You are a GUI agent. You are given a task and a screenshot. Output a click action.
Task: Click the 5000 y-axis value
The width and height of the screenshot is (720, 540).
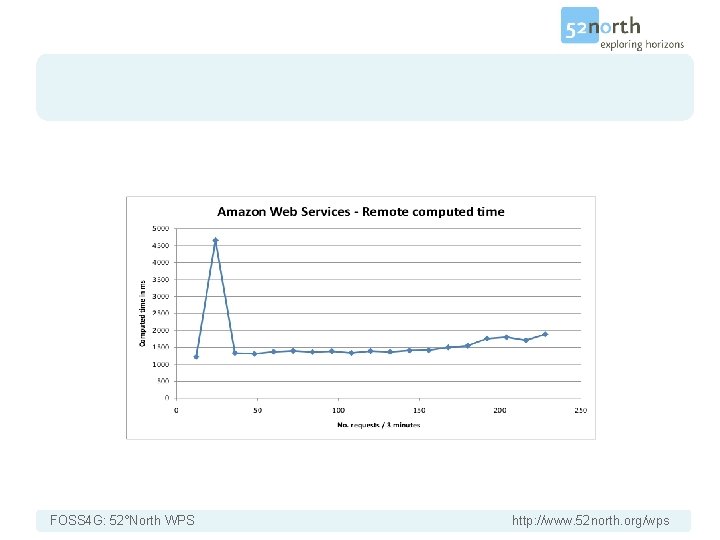coord(161,228)
